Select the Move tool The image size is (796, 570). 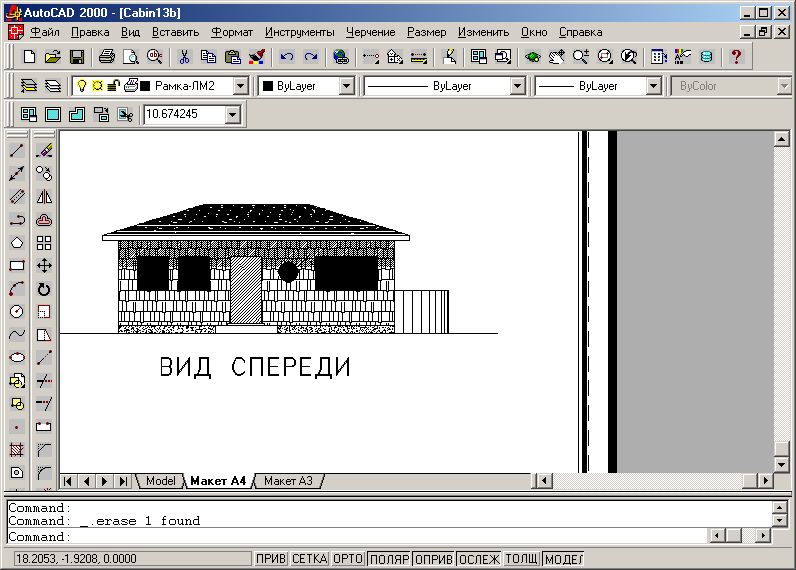(44, 265)
